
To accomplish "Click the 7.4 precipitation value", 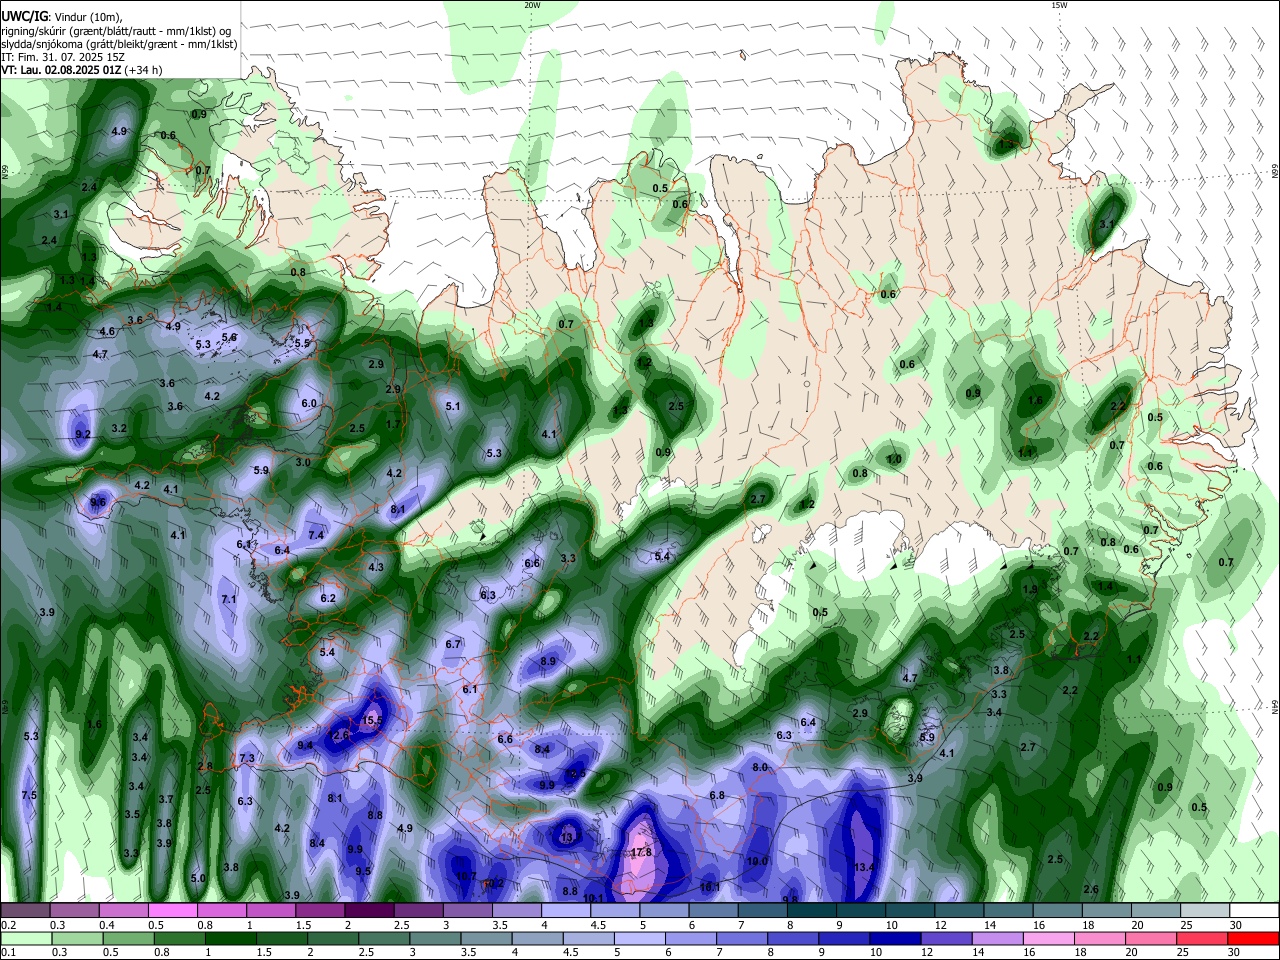I will (x=316, y=535).
